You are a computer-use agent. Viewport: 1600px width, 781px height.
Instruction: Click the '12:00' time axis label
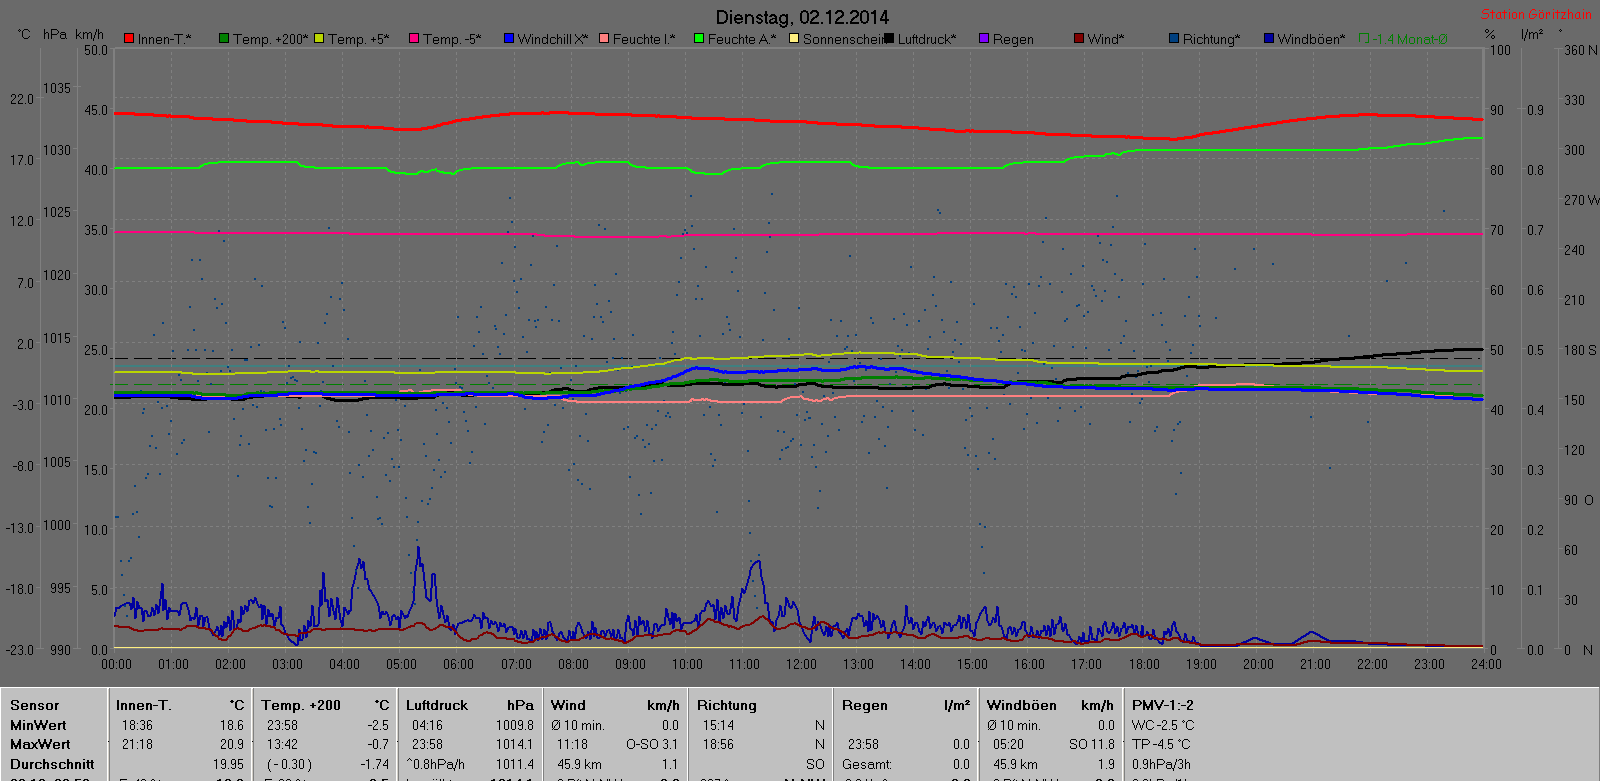pos(801,664)
